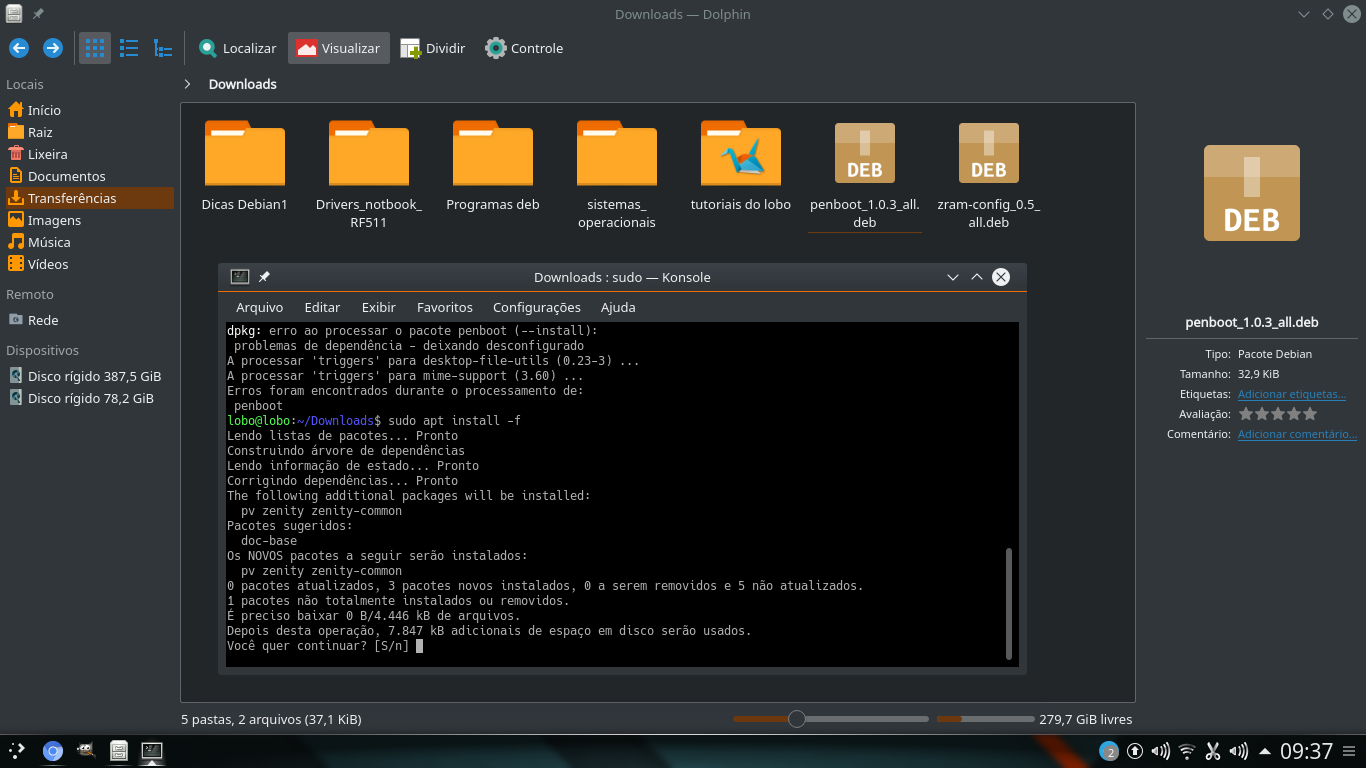Roll up the Konsole window shade

[x=977, y=277]
